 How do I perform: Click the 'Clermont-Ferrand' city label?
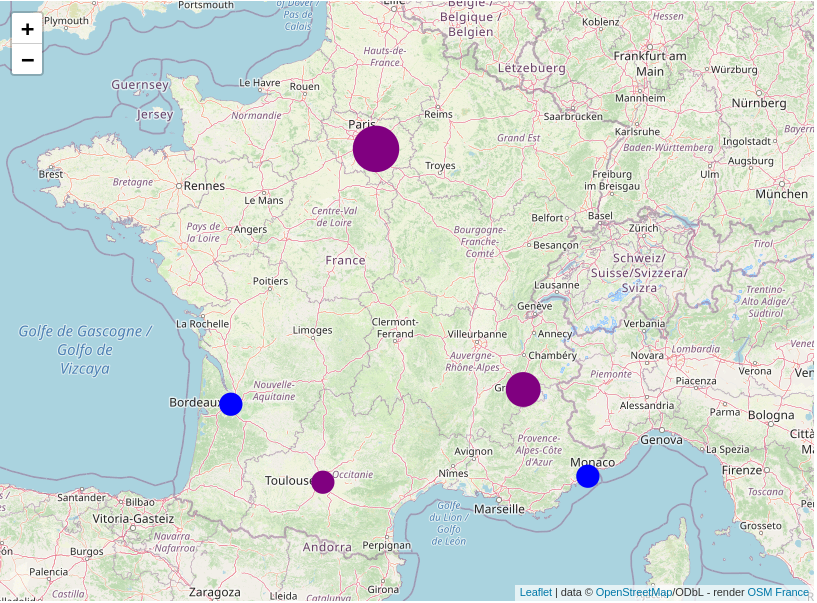point(395,328)
